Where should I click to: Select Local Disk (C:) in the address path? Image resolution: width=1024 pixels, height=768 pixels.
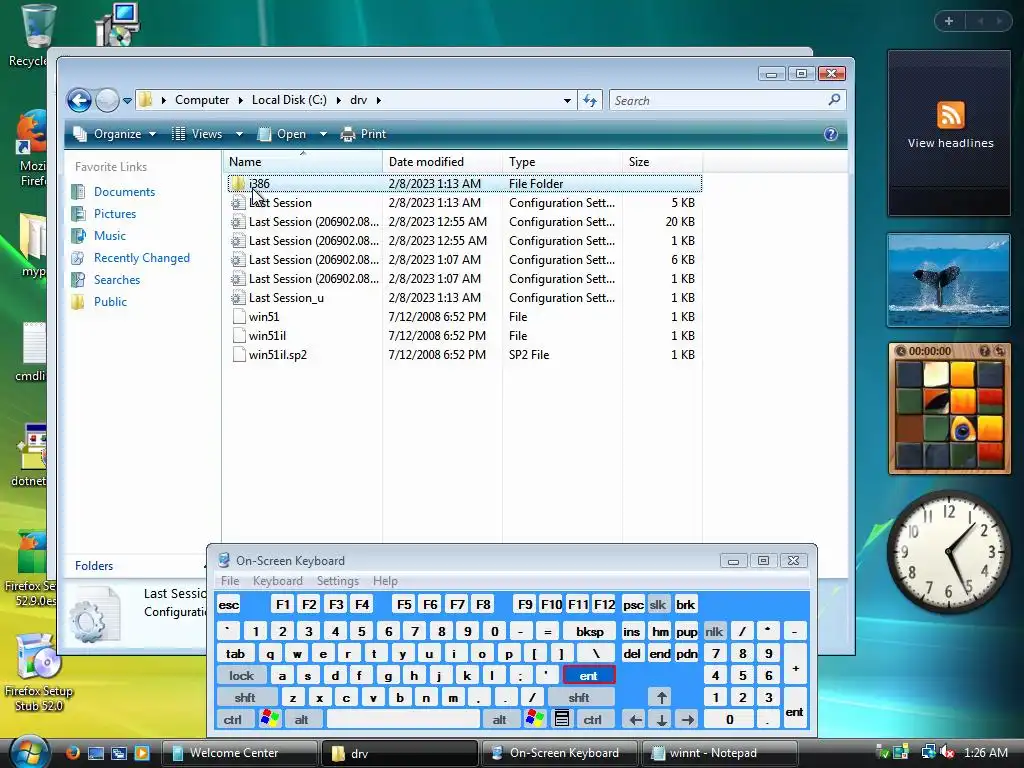(289, 100)
